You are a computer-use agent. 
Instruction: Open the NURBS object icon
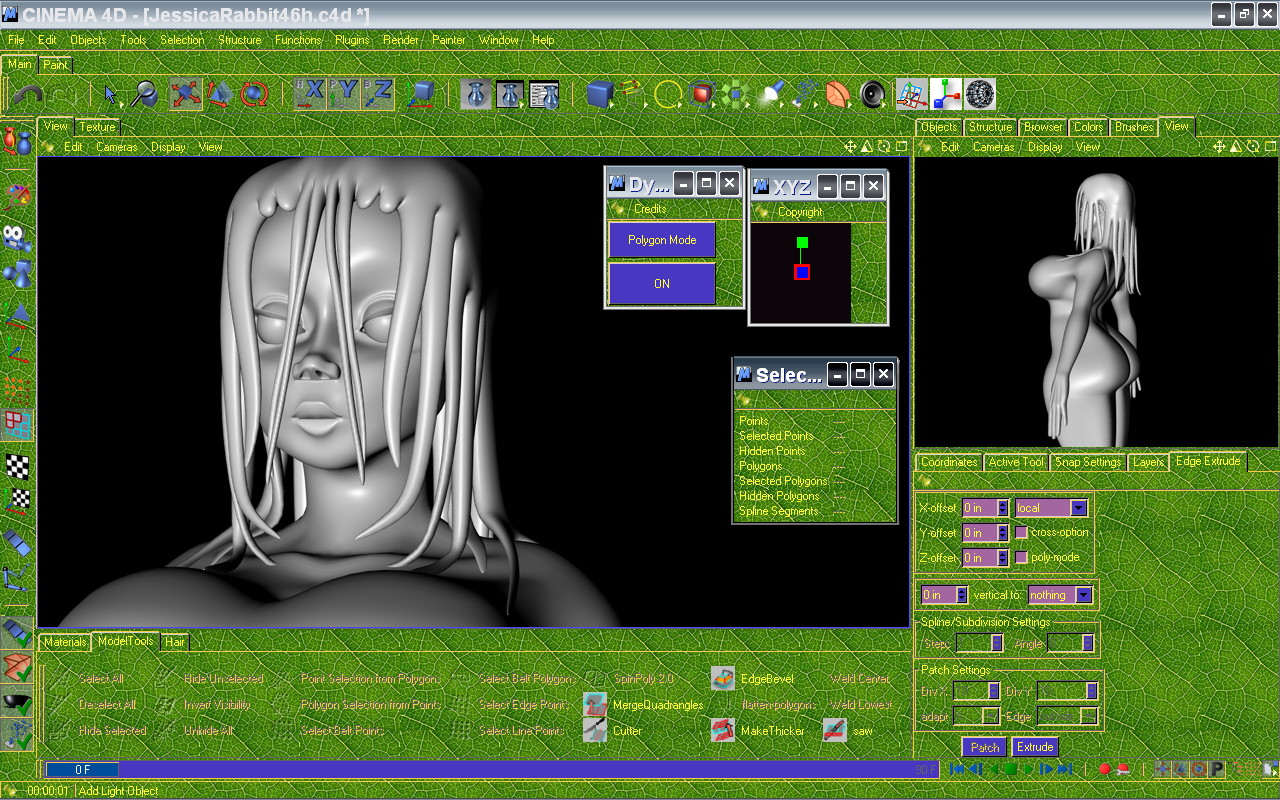point(702,95)
